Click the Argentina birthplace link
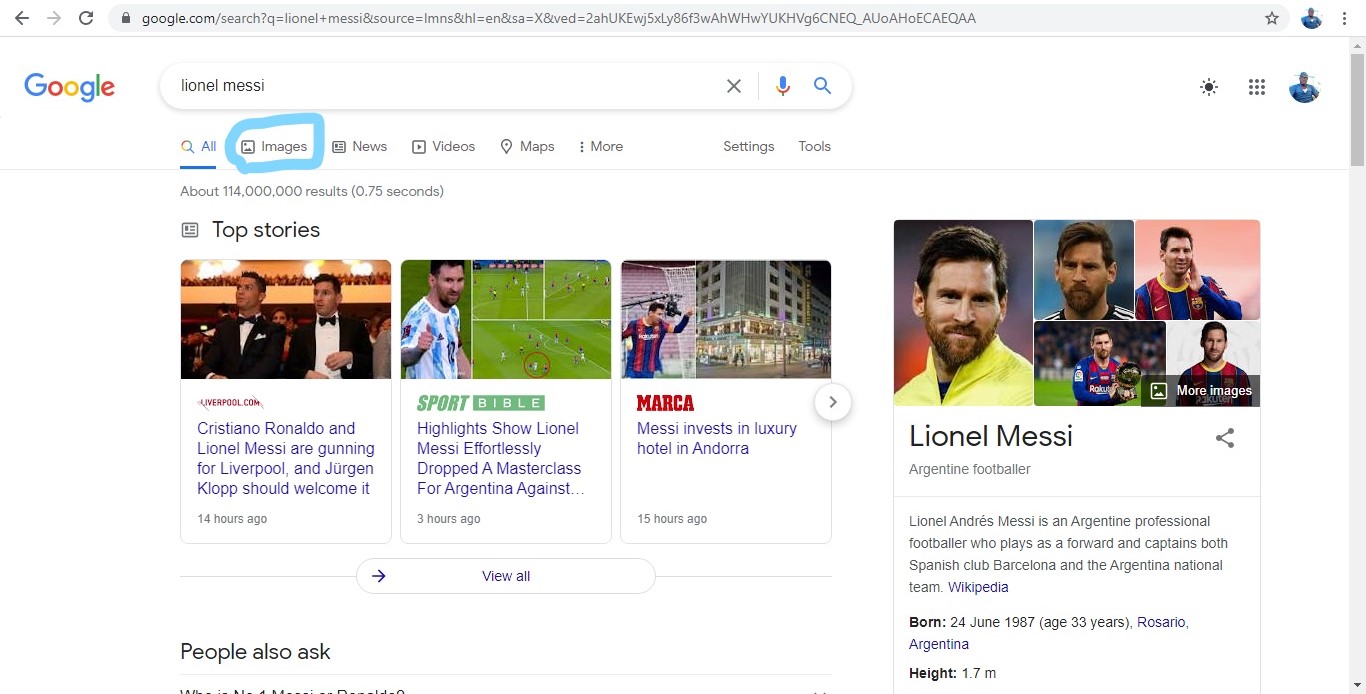This screenshot has height=694, width=1366. tap(939, 644)
